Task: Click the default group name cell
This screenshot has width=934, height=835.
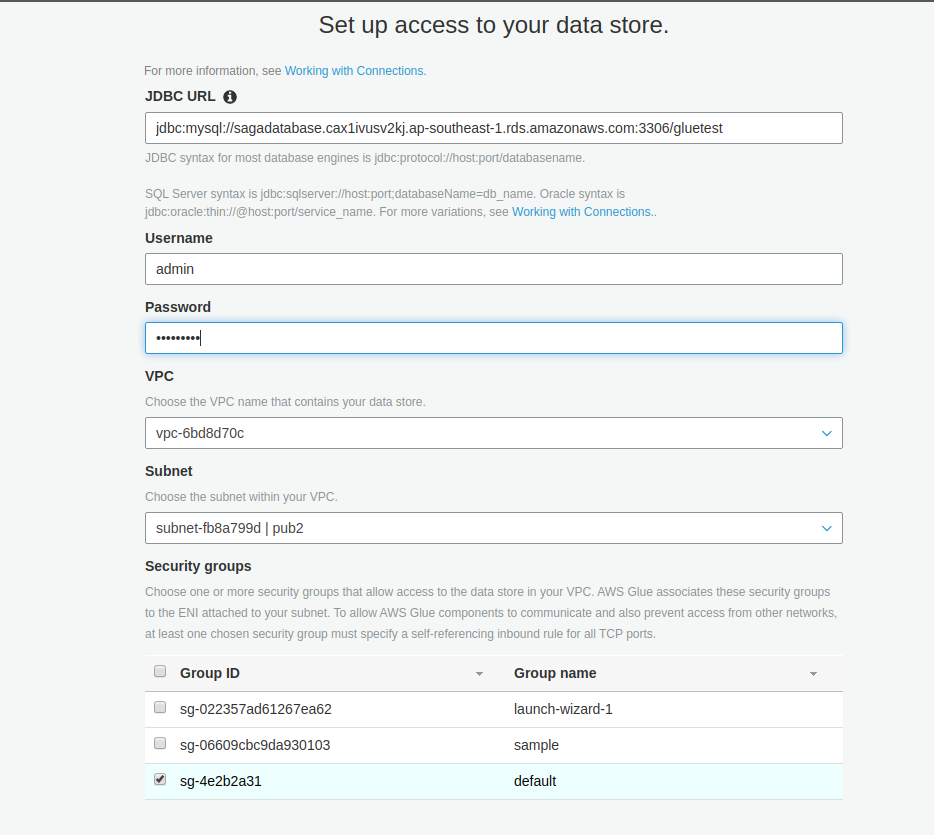Action: [535, 781]
